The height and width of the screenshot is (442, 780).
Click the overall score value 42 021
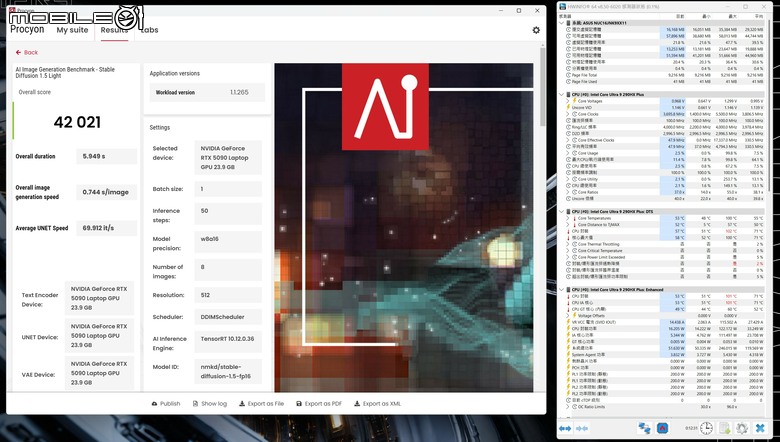tap(77, 122)
